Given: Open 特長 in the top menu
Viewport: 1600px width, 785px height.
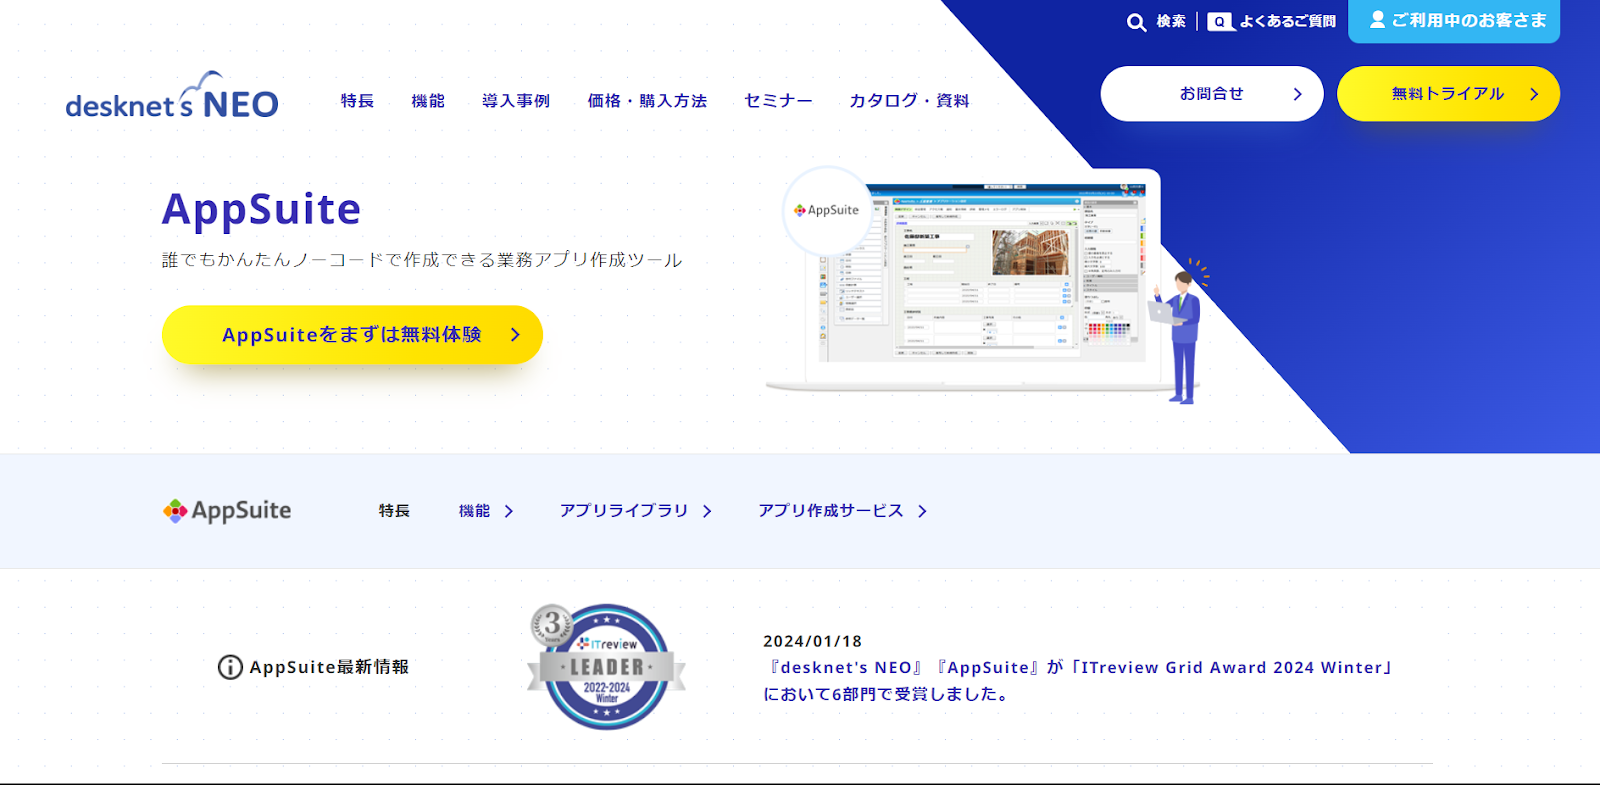Looking at the screenshot, I should (x=357, y=101).
